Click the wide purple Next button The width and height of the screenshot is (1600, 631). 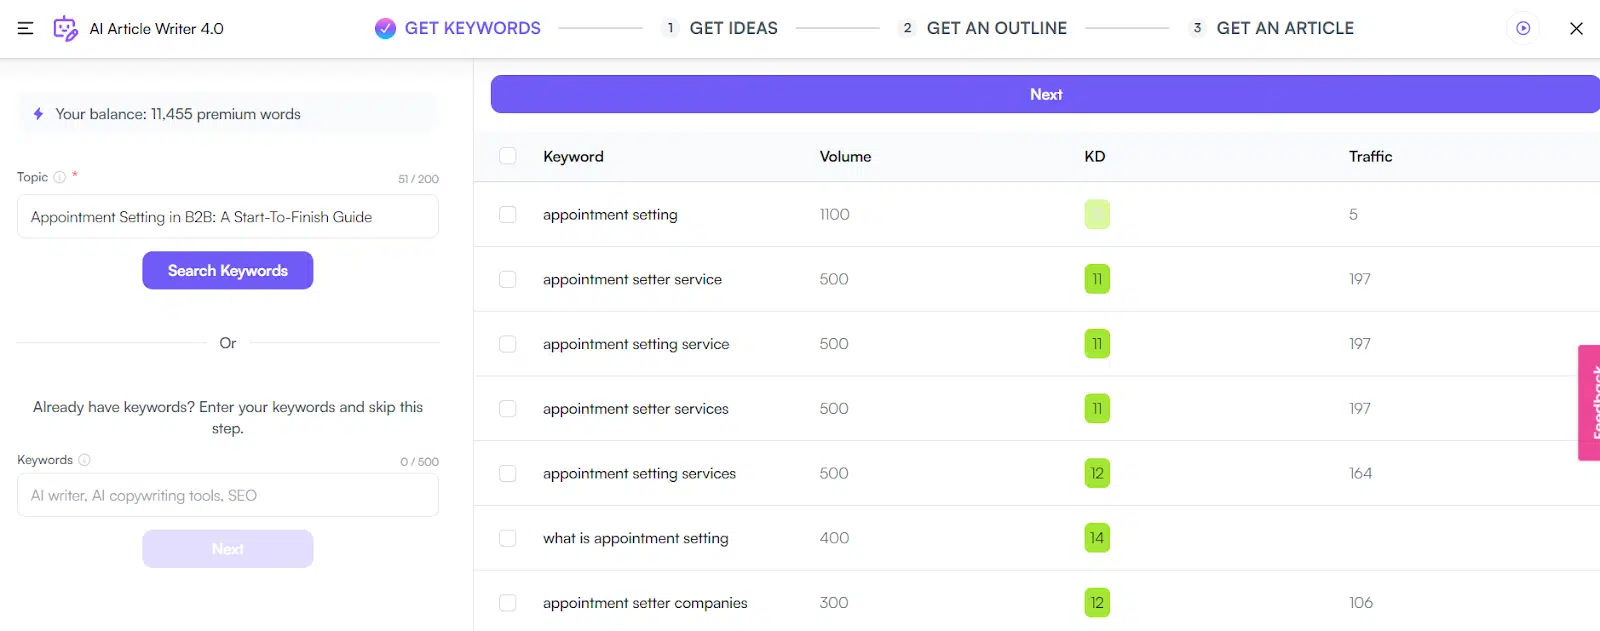(1045, 94)
